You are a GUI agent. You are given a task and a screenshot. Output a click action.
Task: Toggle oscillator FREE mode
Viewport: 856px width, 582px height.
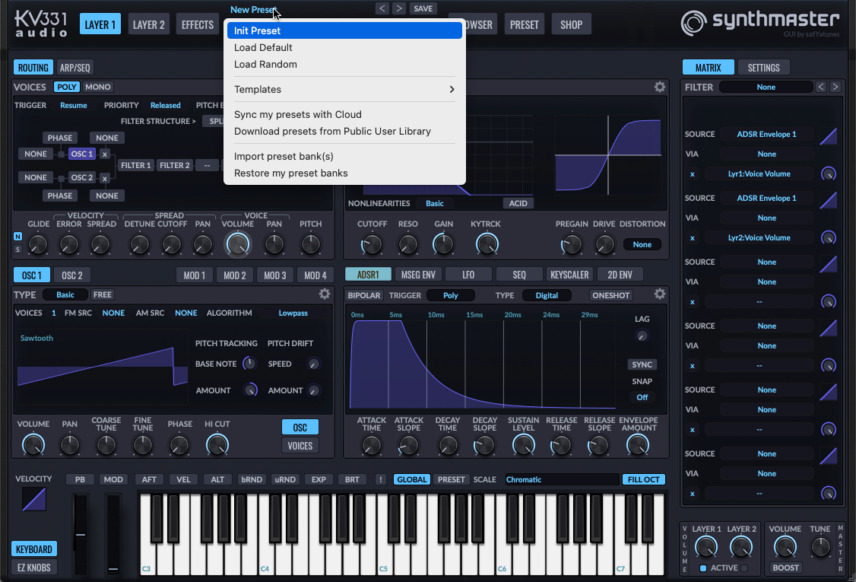(x=102, y=295)
